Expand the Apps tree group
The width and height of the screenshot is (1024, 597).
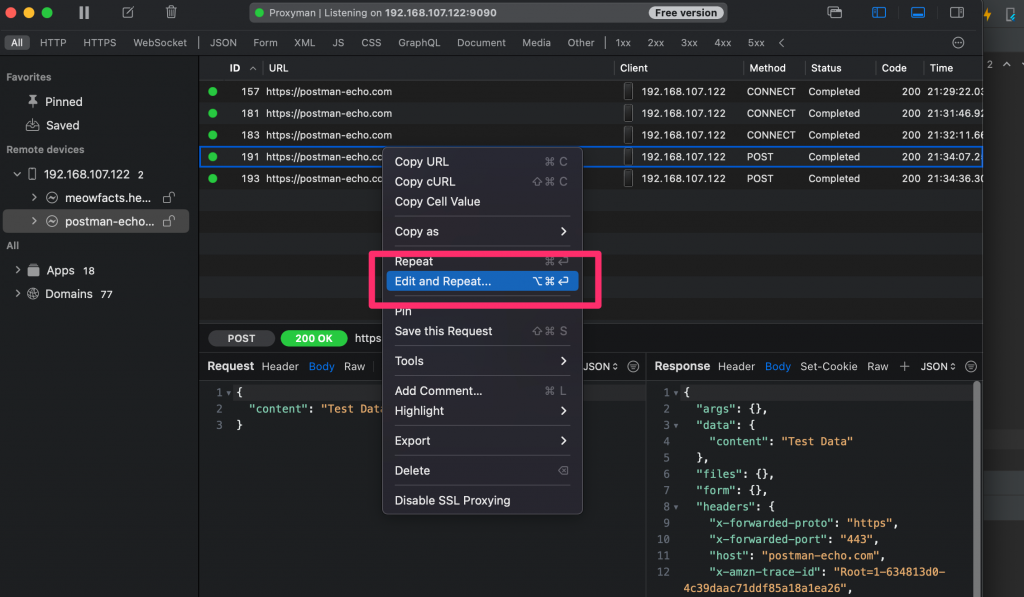tap(18, 270)
